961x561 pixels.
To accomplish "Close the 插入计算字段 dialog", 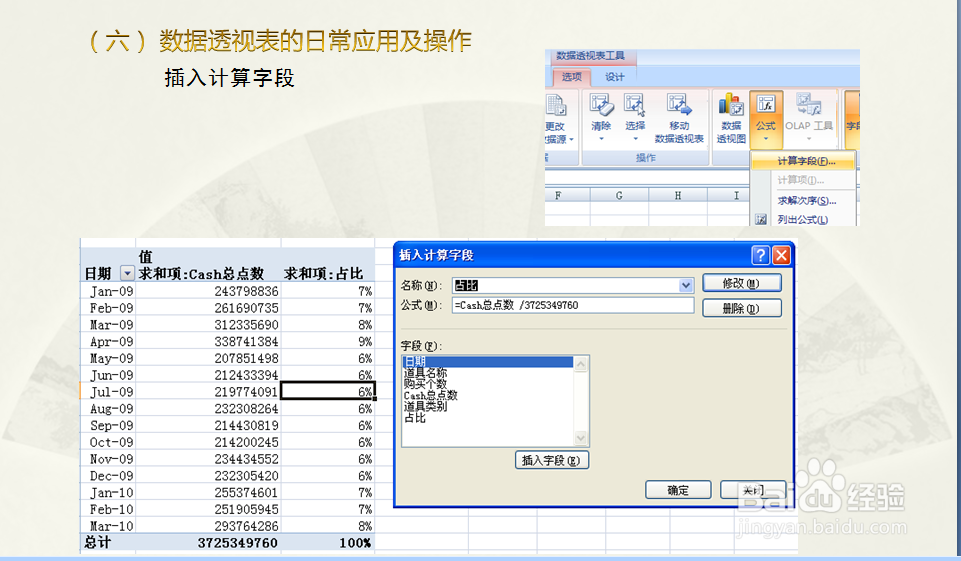I will [x=781, y=255].
